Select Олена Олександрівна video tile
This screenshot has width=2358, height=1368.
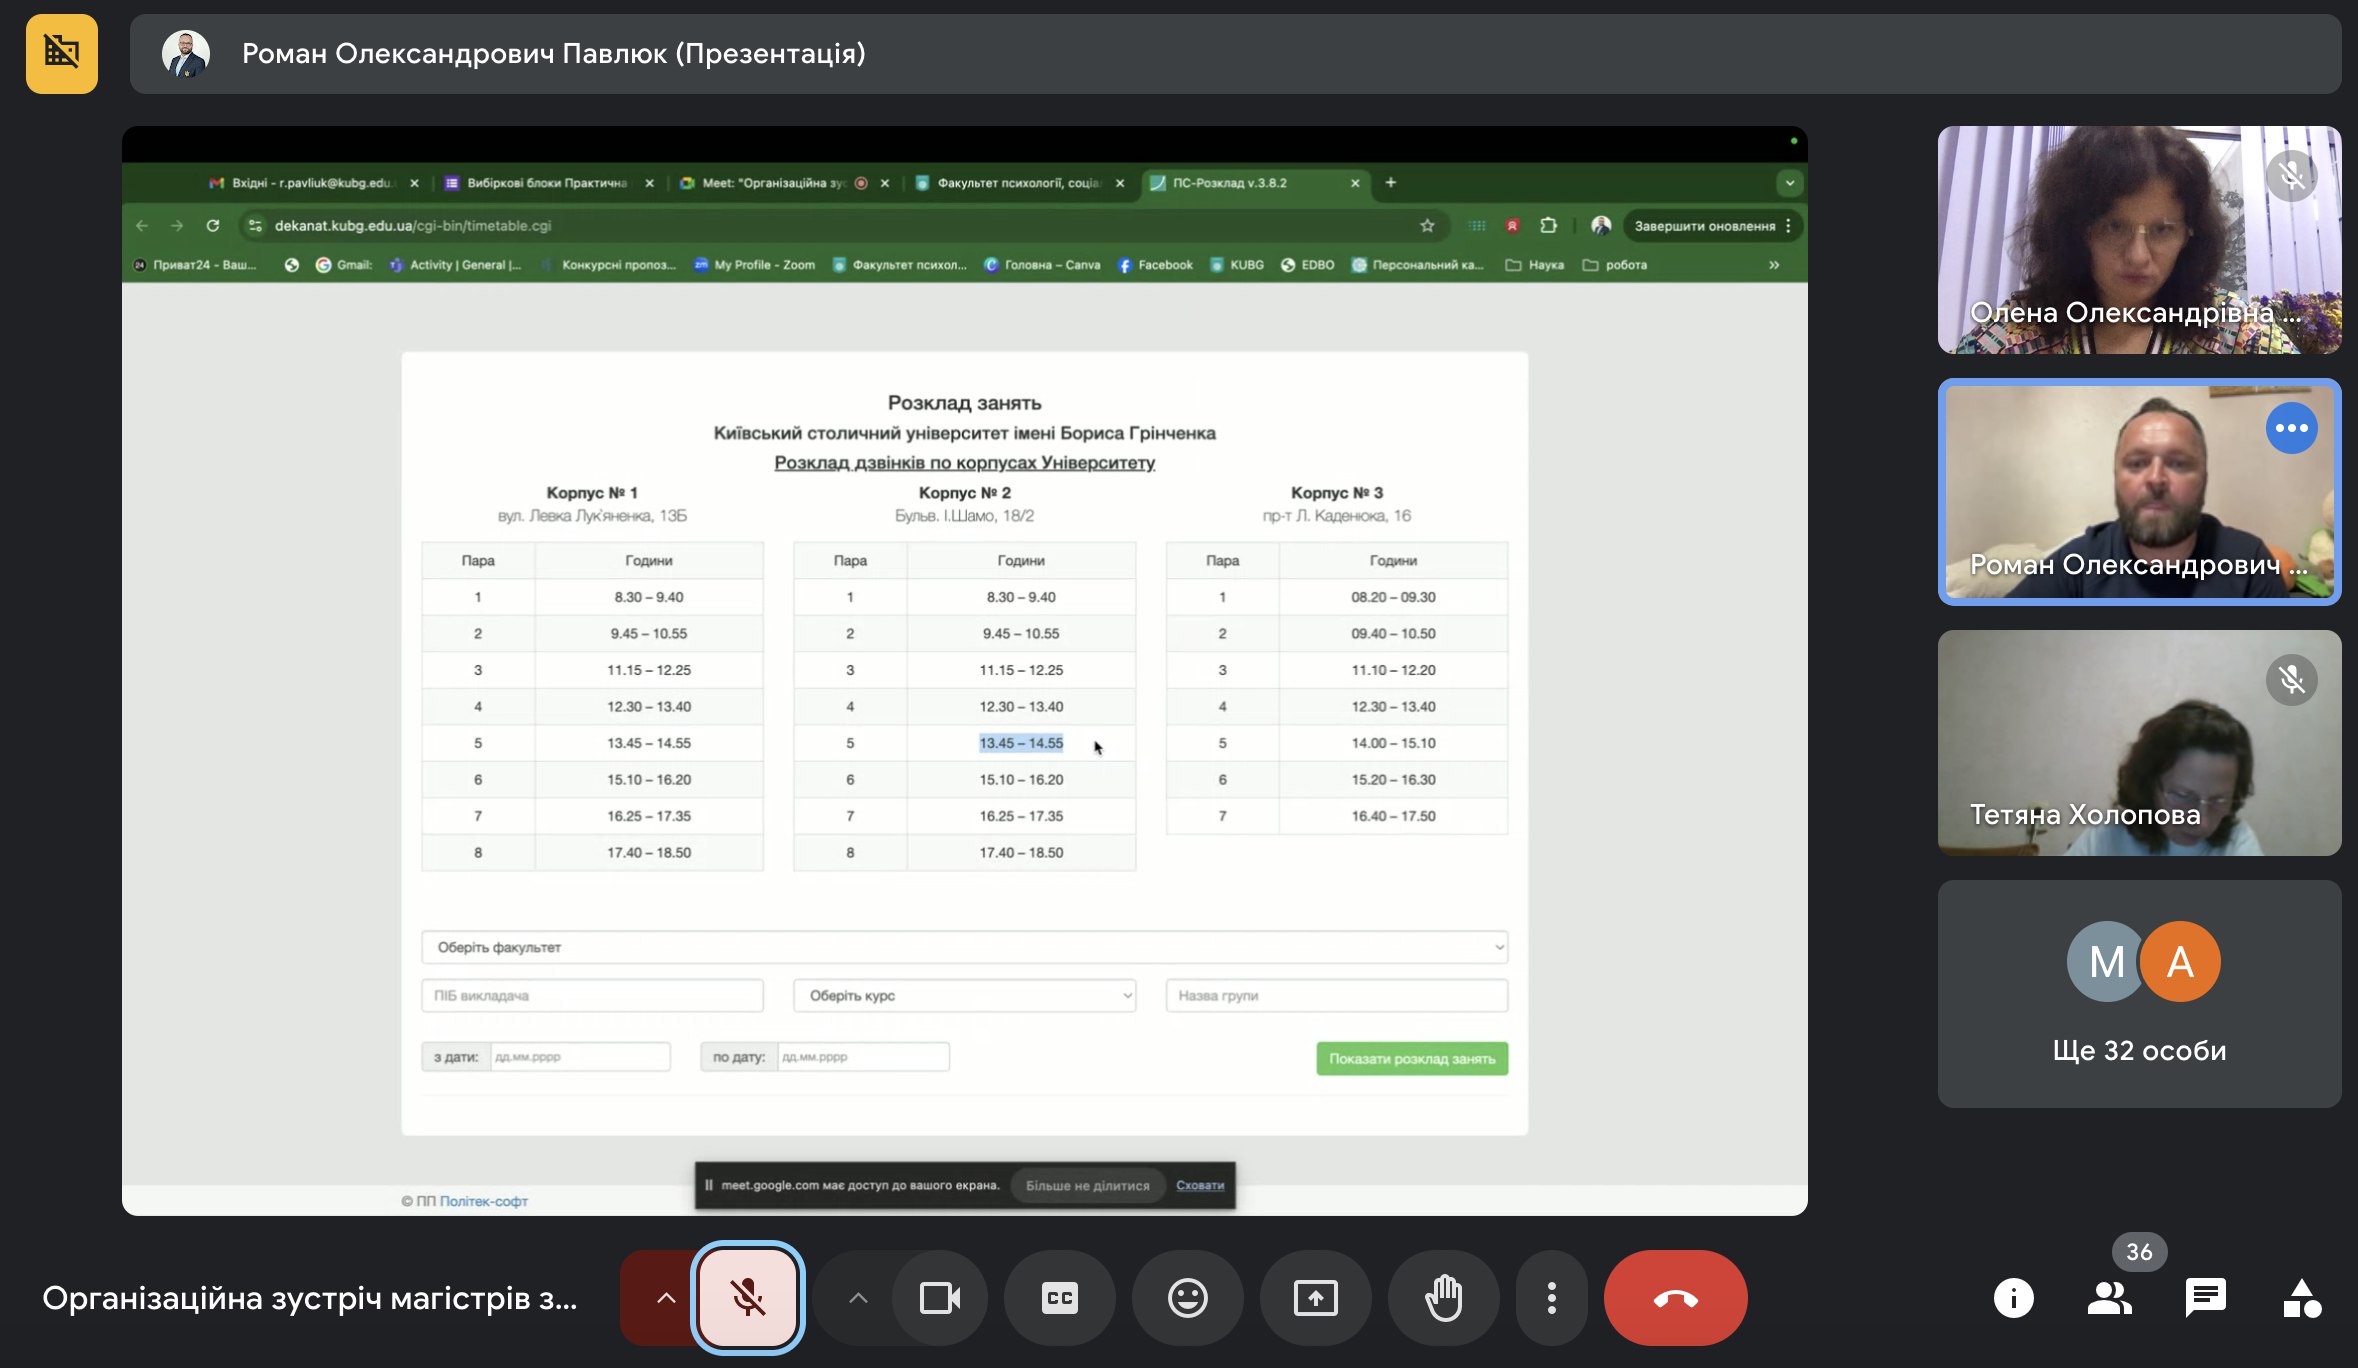2139,240
